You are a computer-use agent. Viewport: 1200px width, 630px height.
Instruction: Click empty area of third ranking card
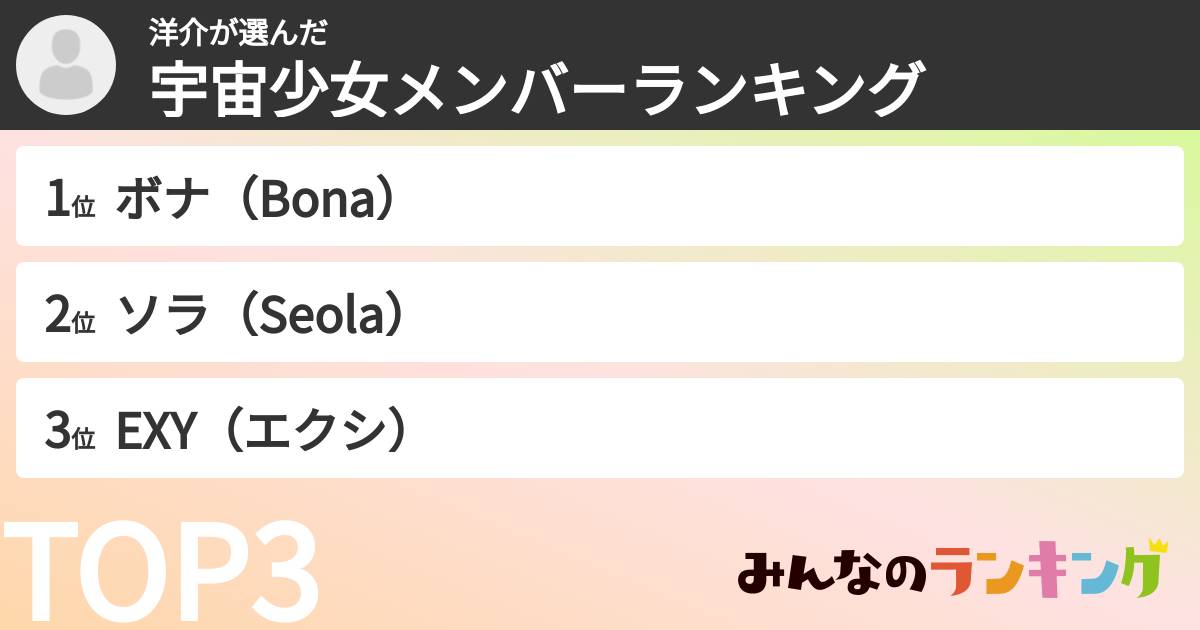click(800, 429)
